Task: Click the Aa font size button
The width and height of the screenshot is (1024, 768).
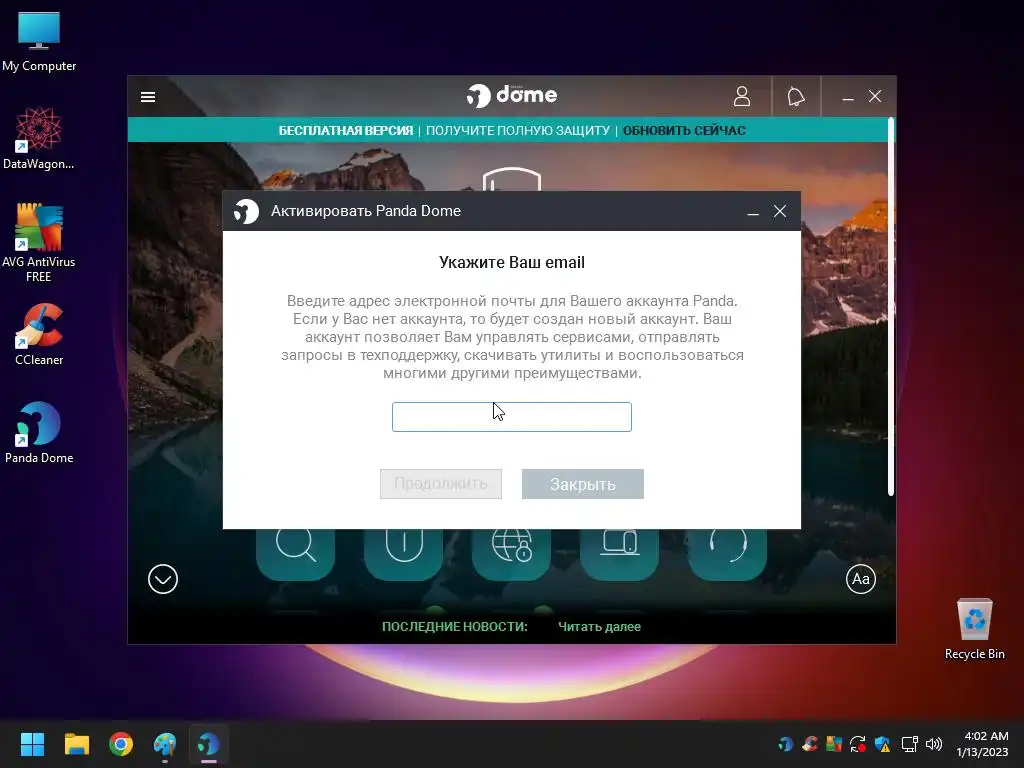Action: pyautogui.click(x=861, y=579)
